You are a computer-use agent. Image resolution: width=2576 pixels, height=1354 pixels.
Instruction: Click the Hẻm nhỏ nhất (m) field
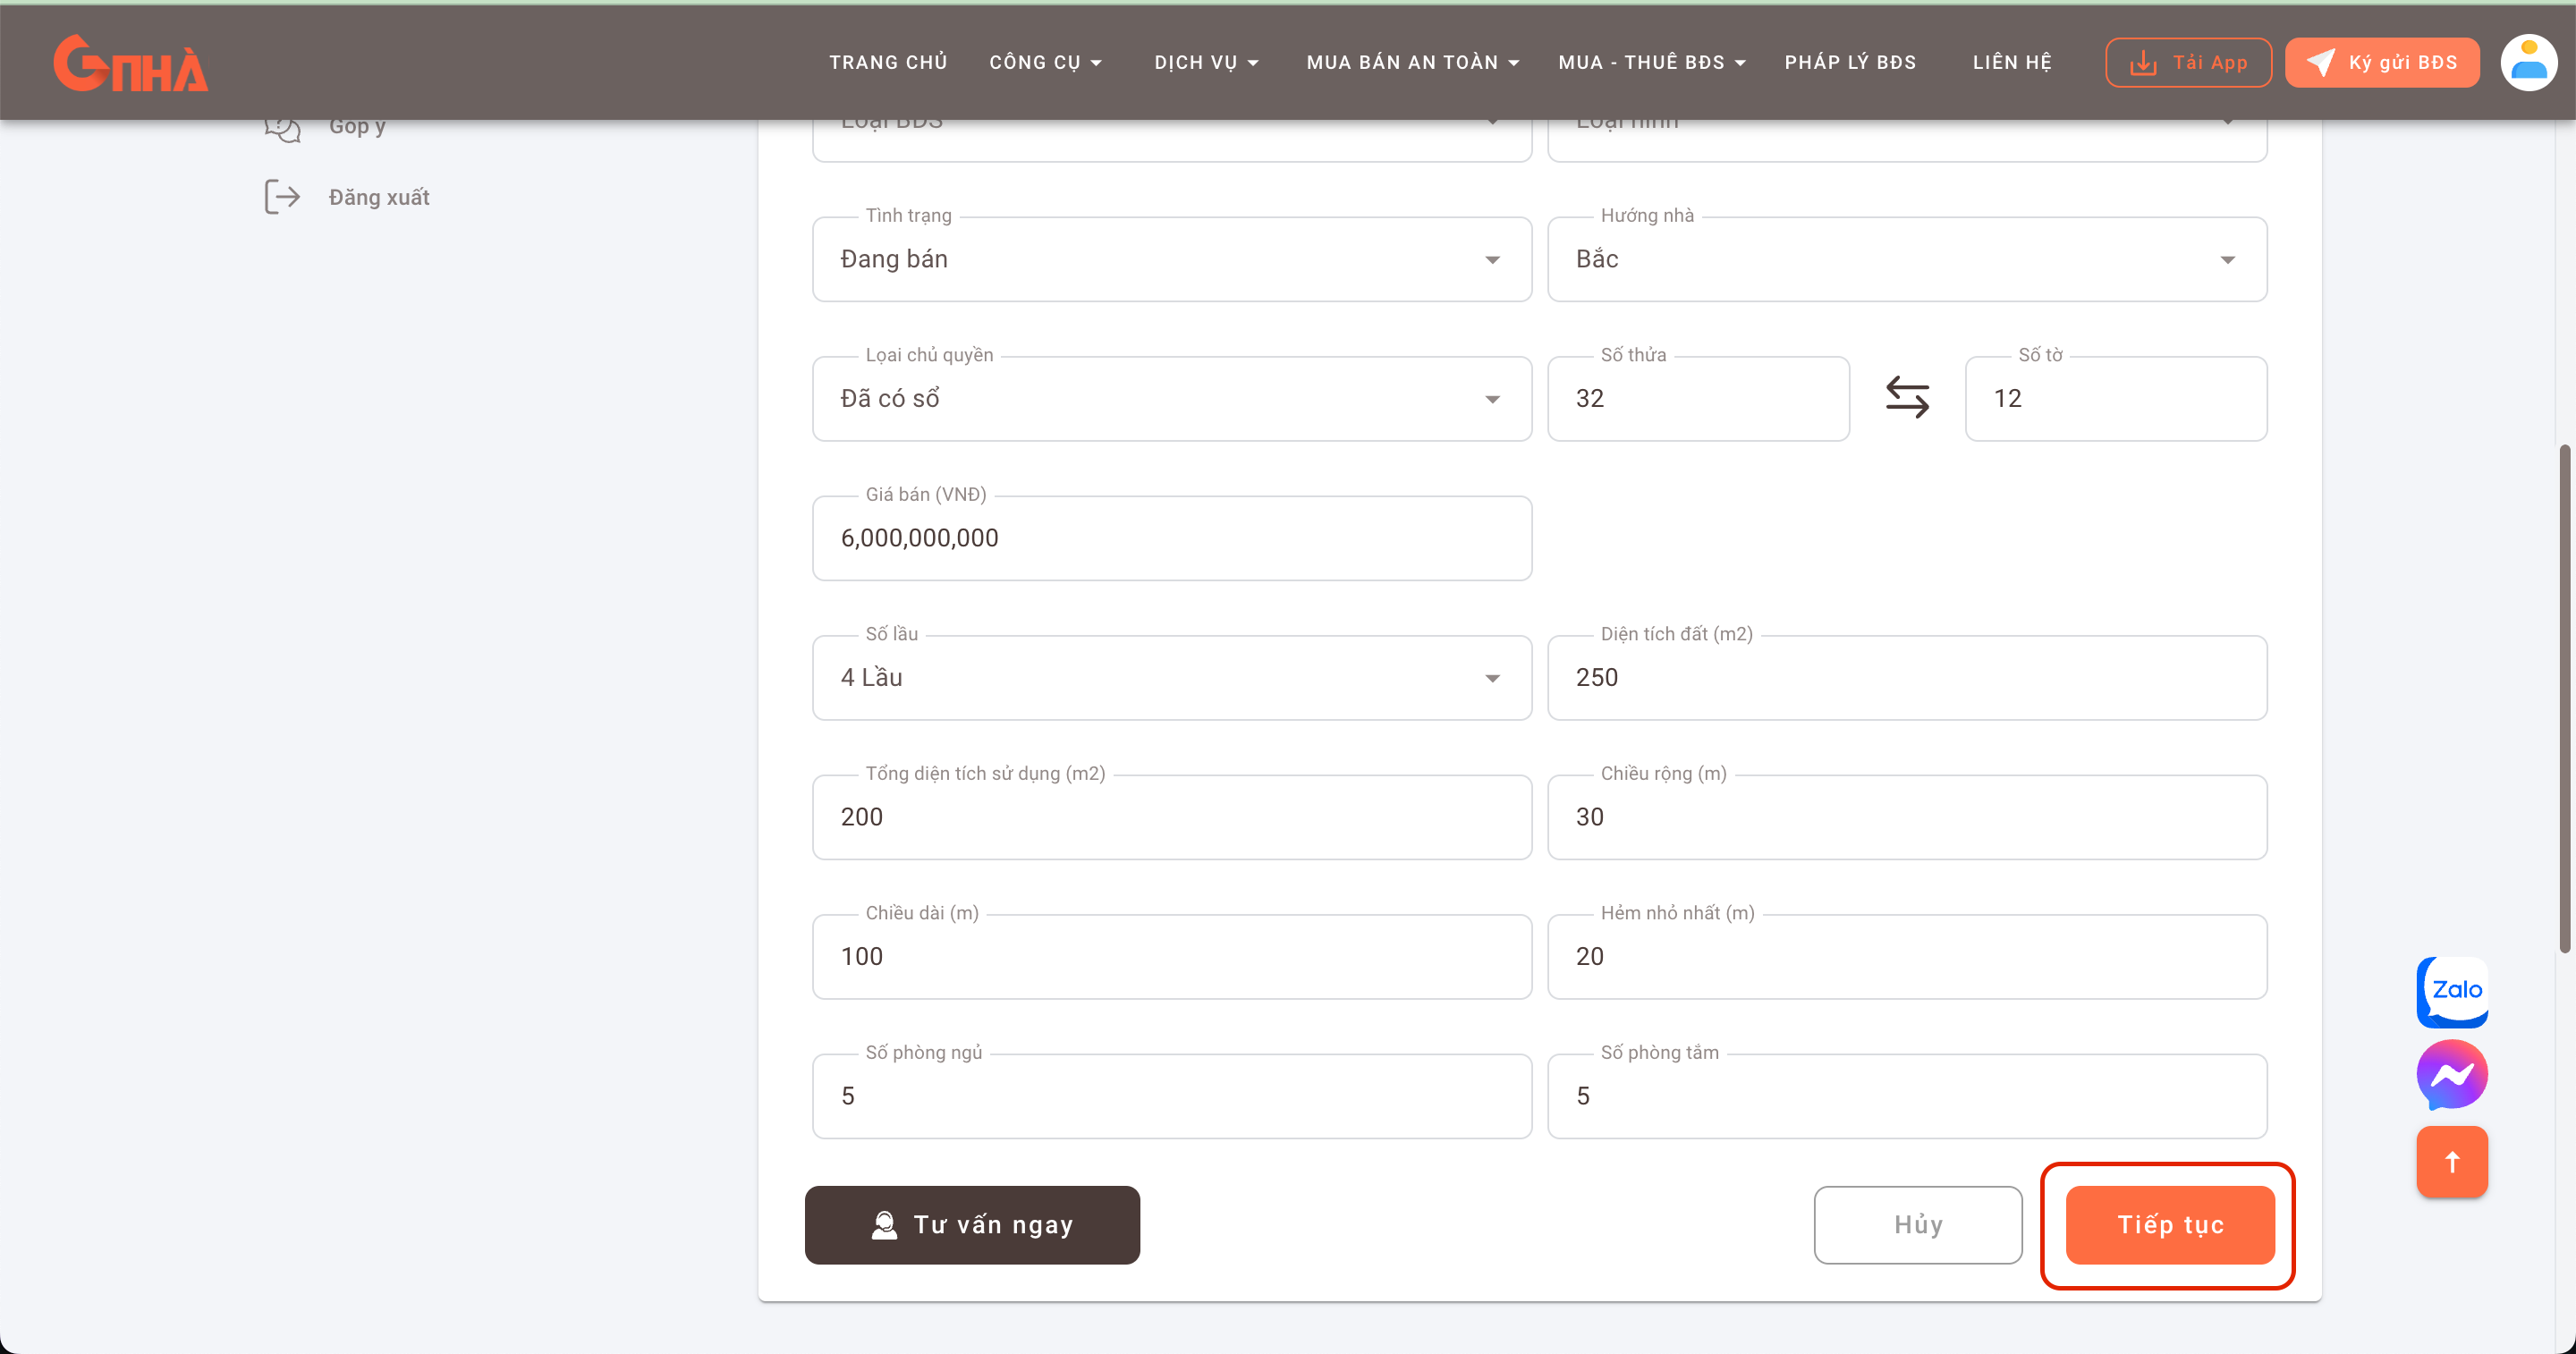[1907, 957]
